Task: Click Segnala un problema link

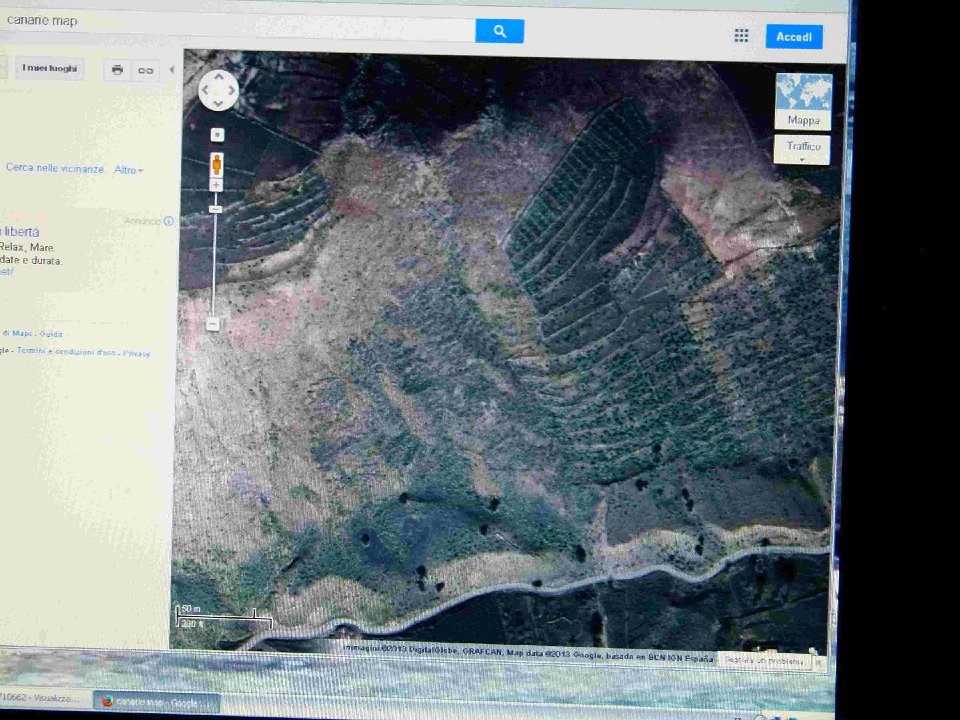Action: point(763,661)
